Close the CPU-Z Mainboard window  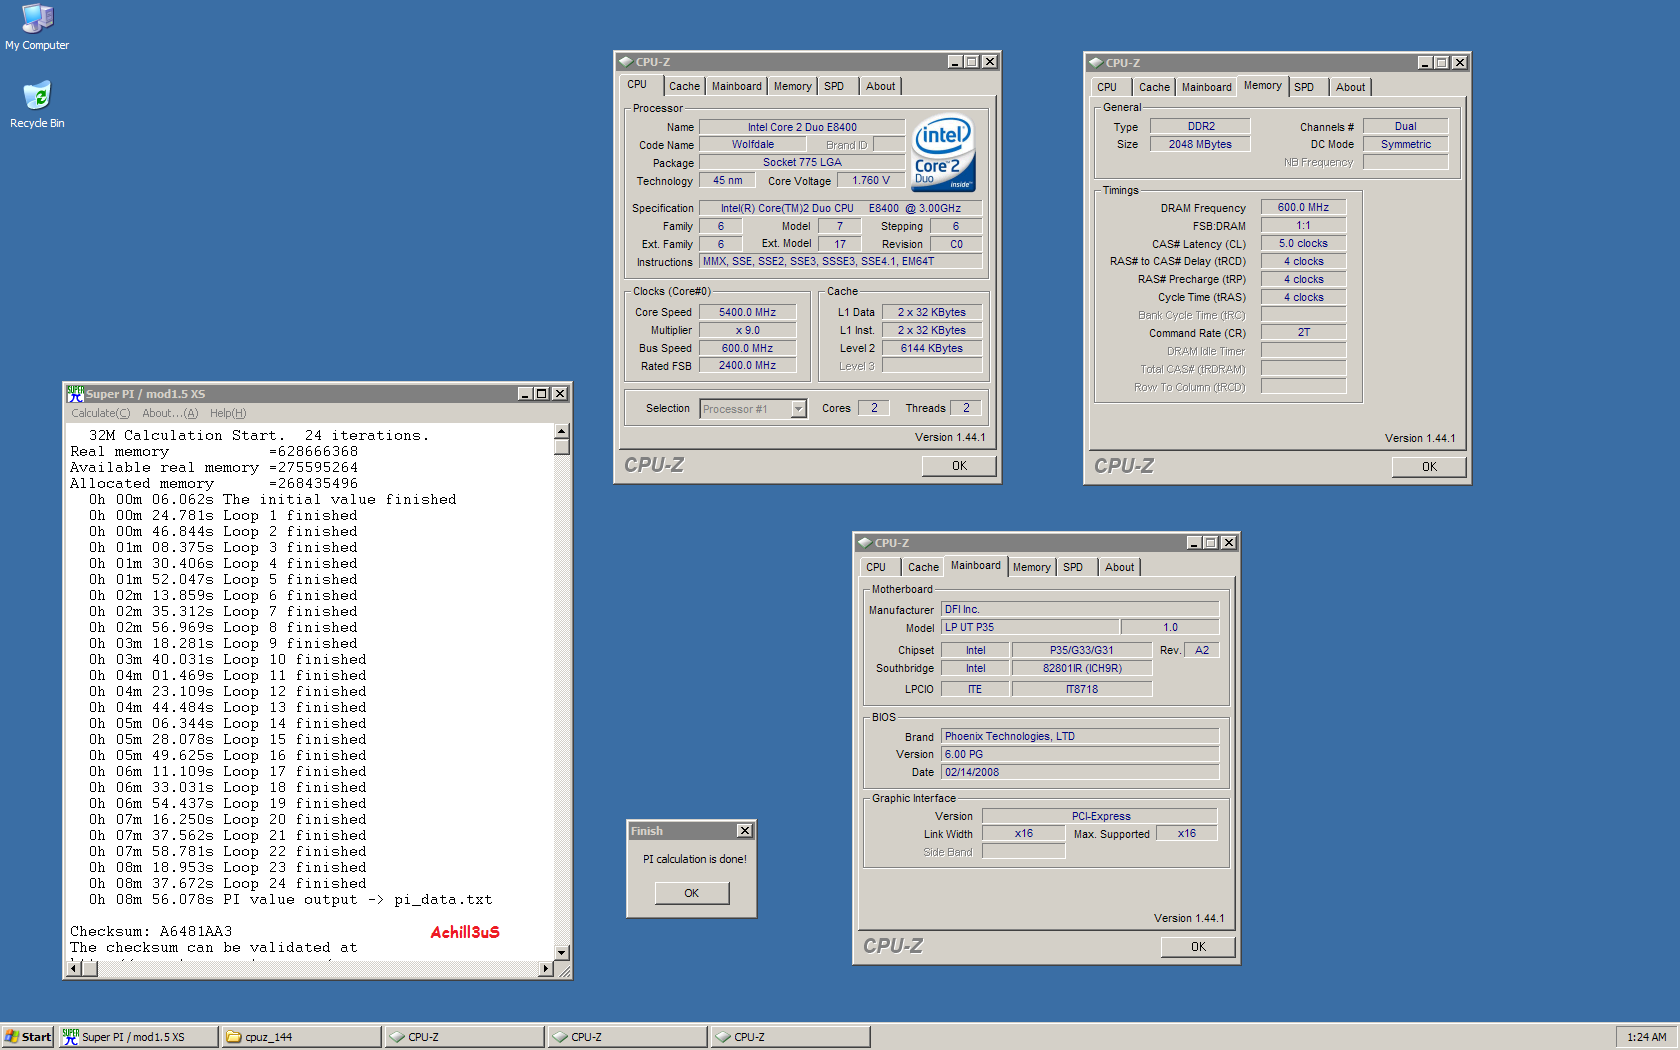[1229, 543]
